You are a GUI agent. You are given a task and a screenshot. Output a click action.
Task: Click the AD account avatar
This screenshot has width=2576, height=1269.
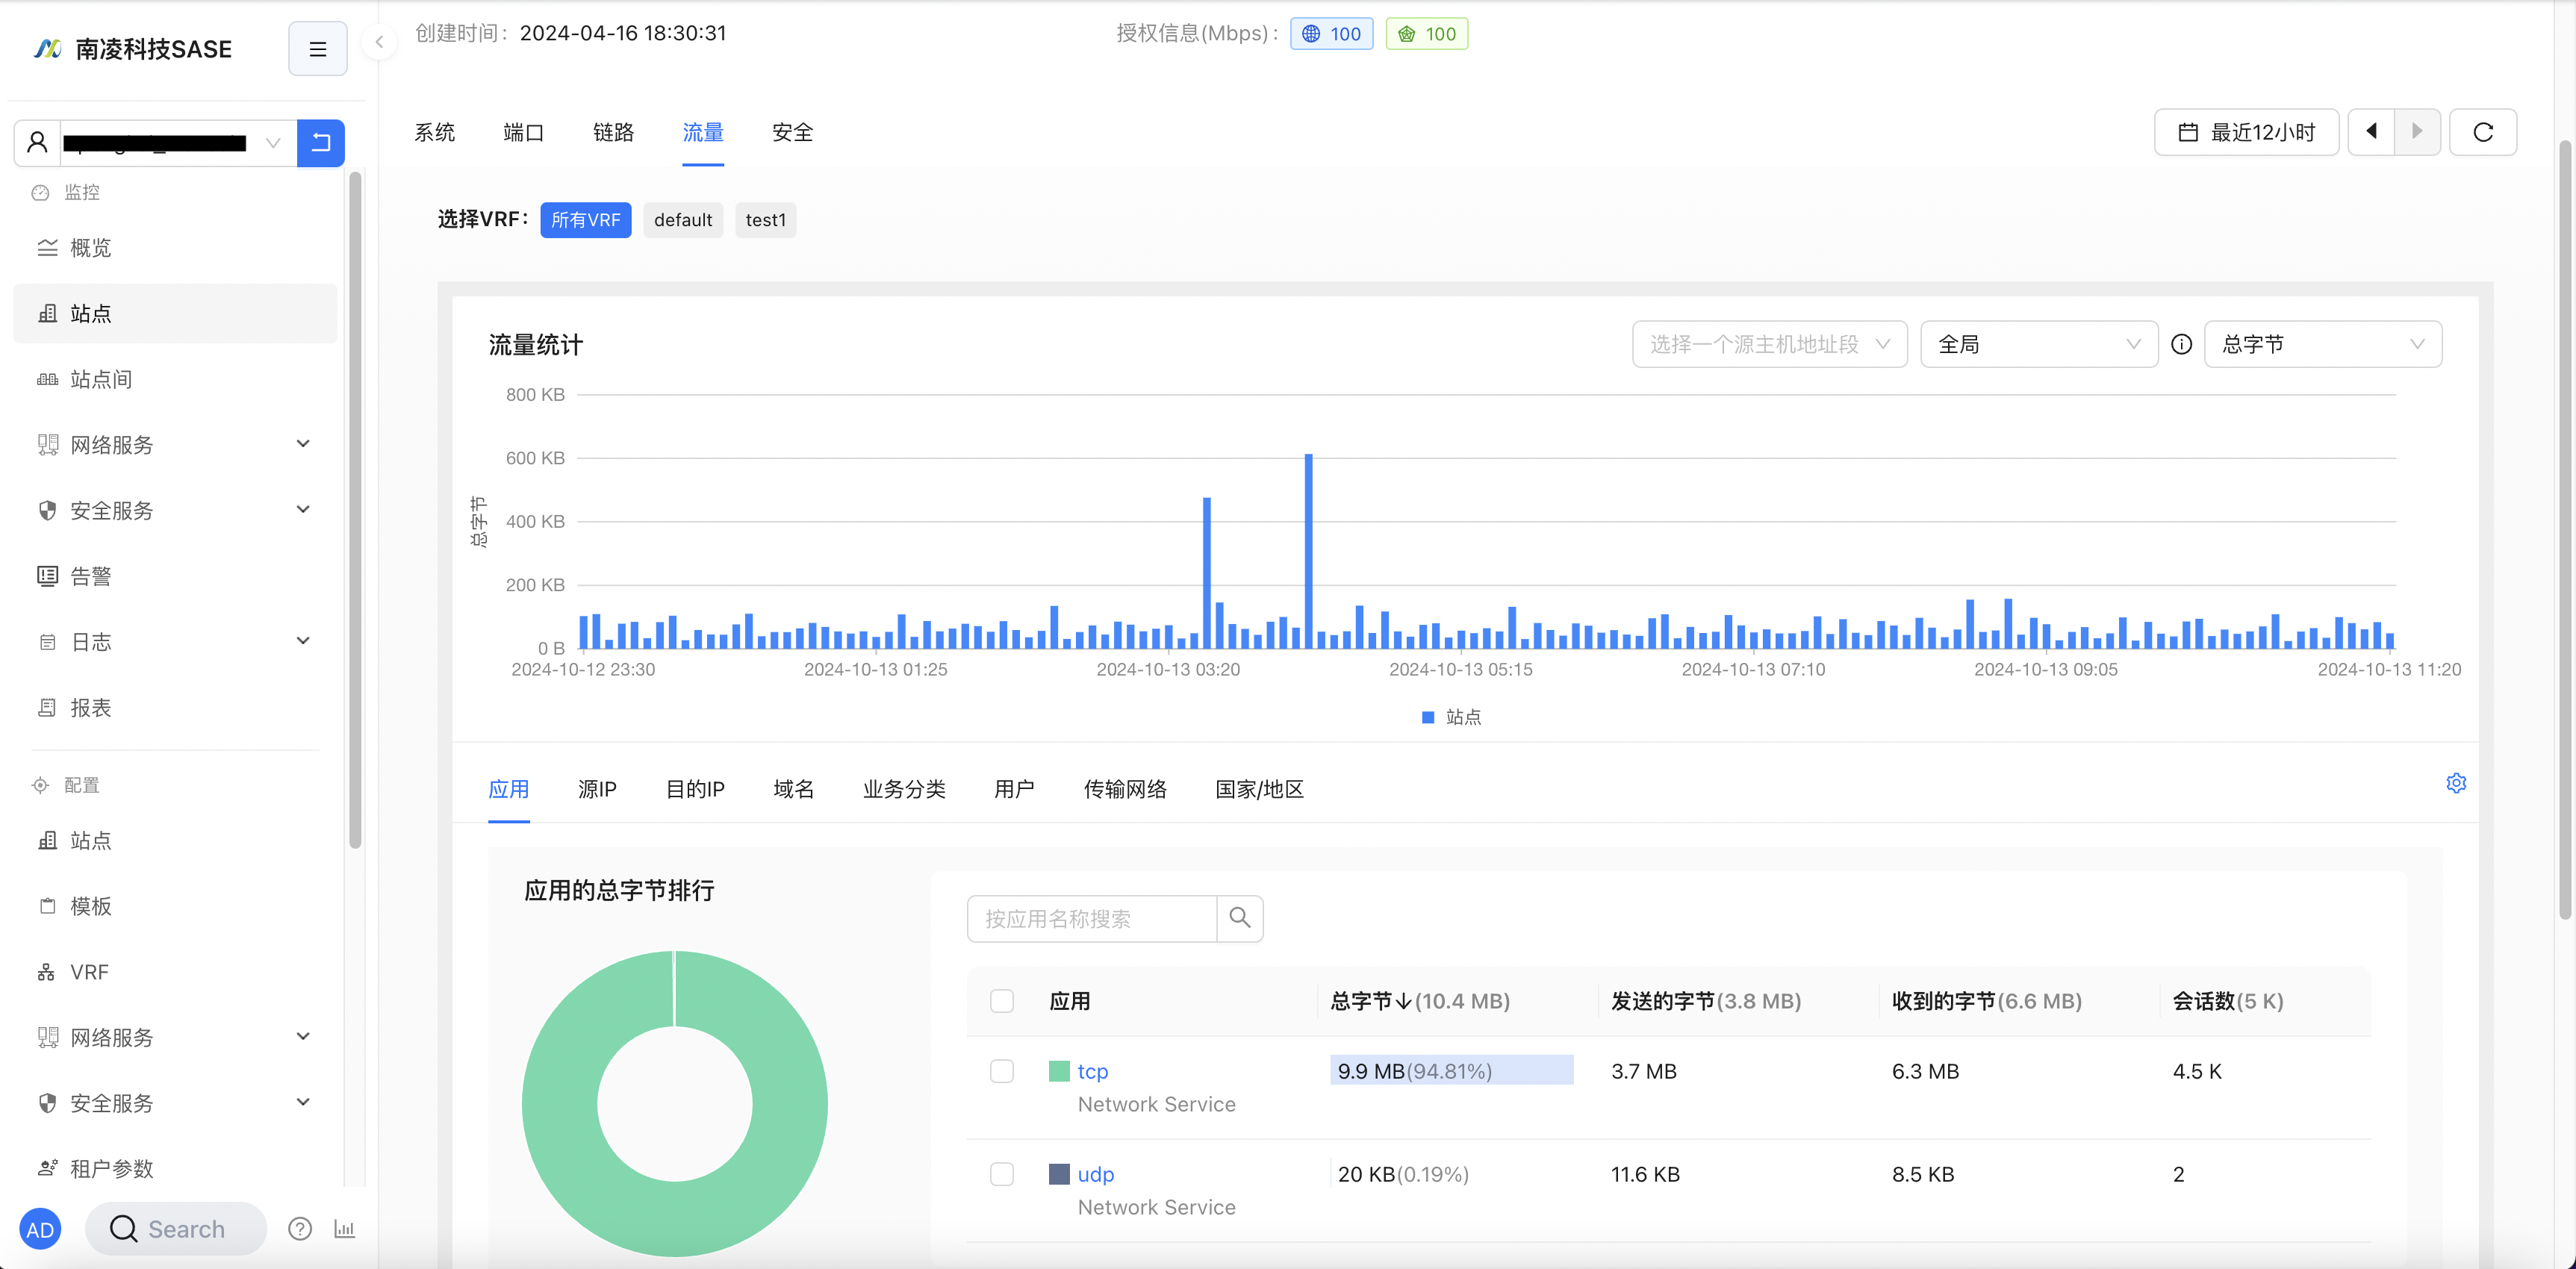tap(40, 1229)
